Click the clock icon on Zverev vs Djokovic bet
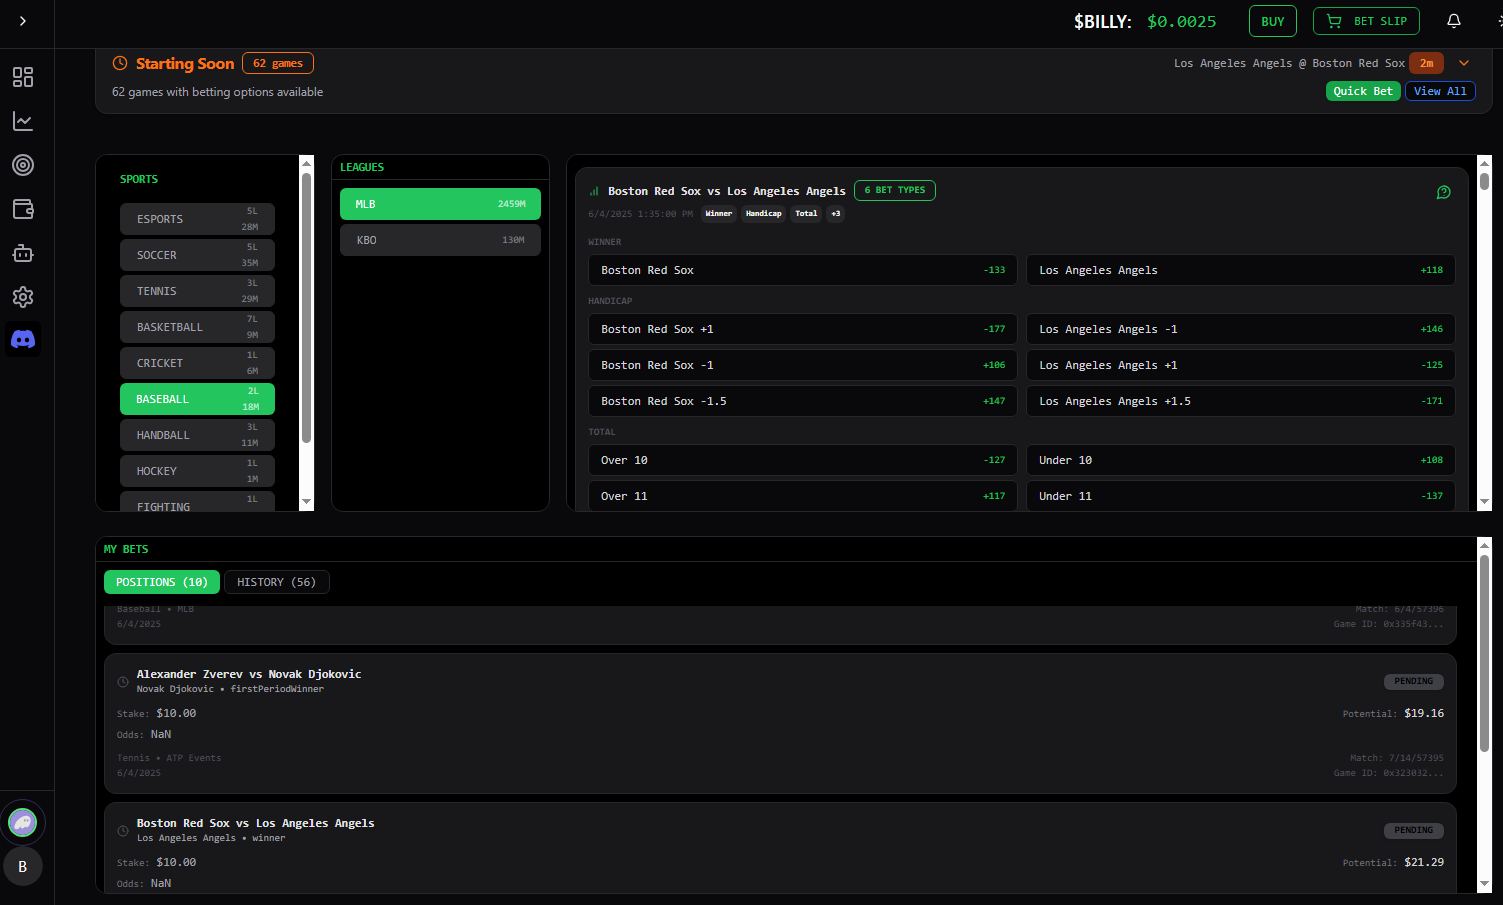 tap(123, 682)
